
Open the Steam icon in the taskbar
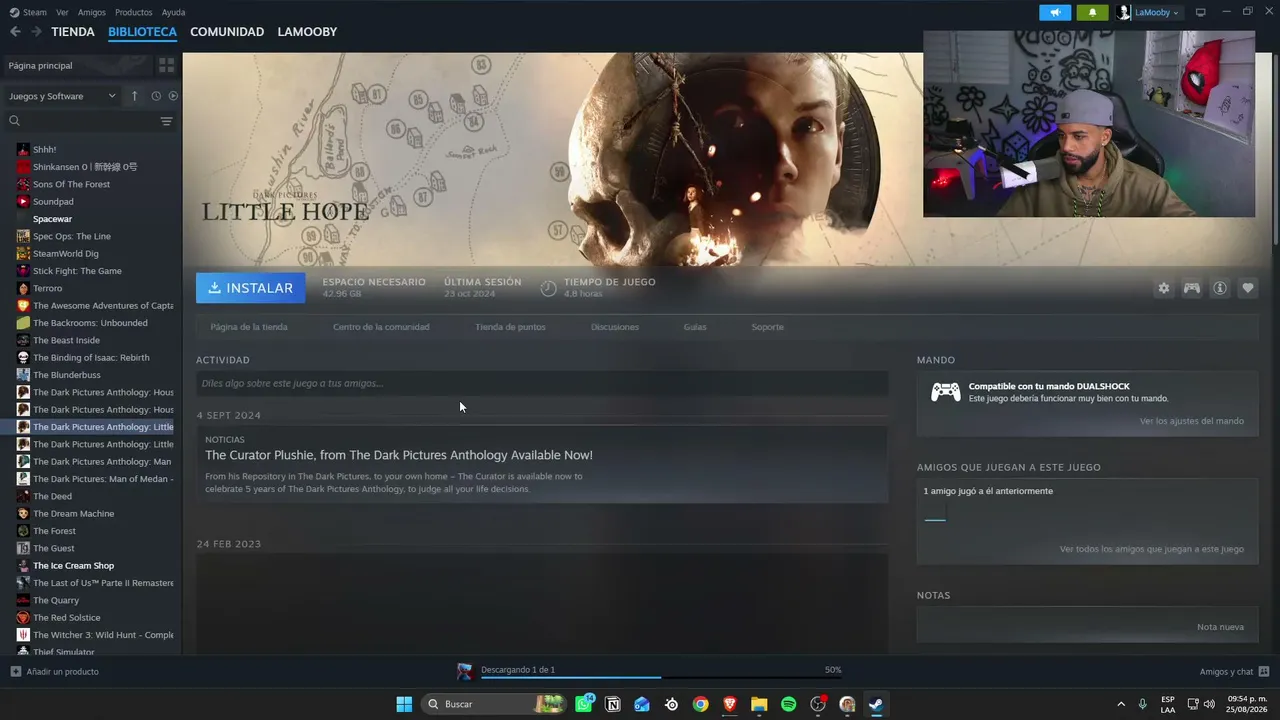(x=875, y=704)
